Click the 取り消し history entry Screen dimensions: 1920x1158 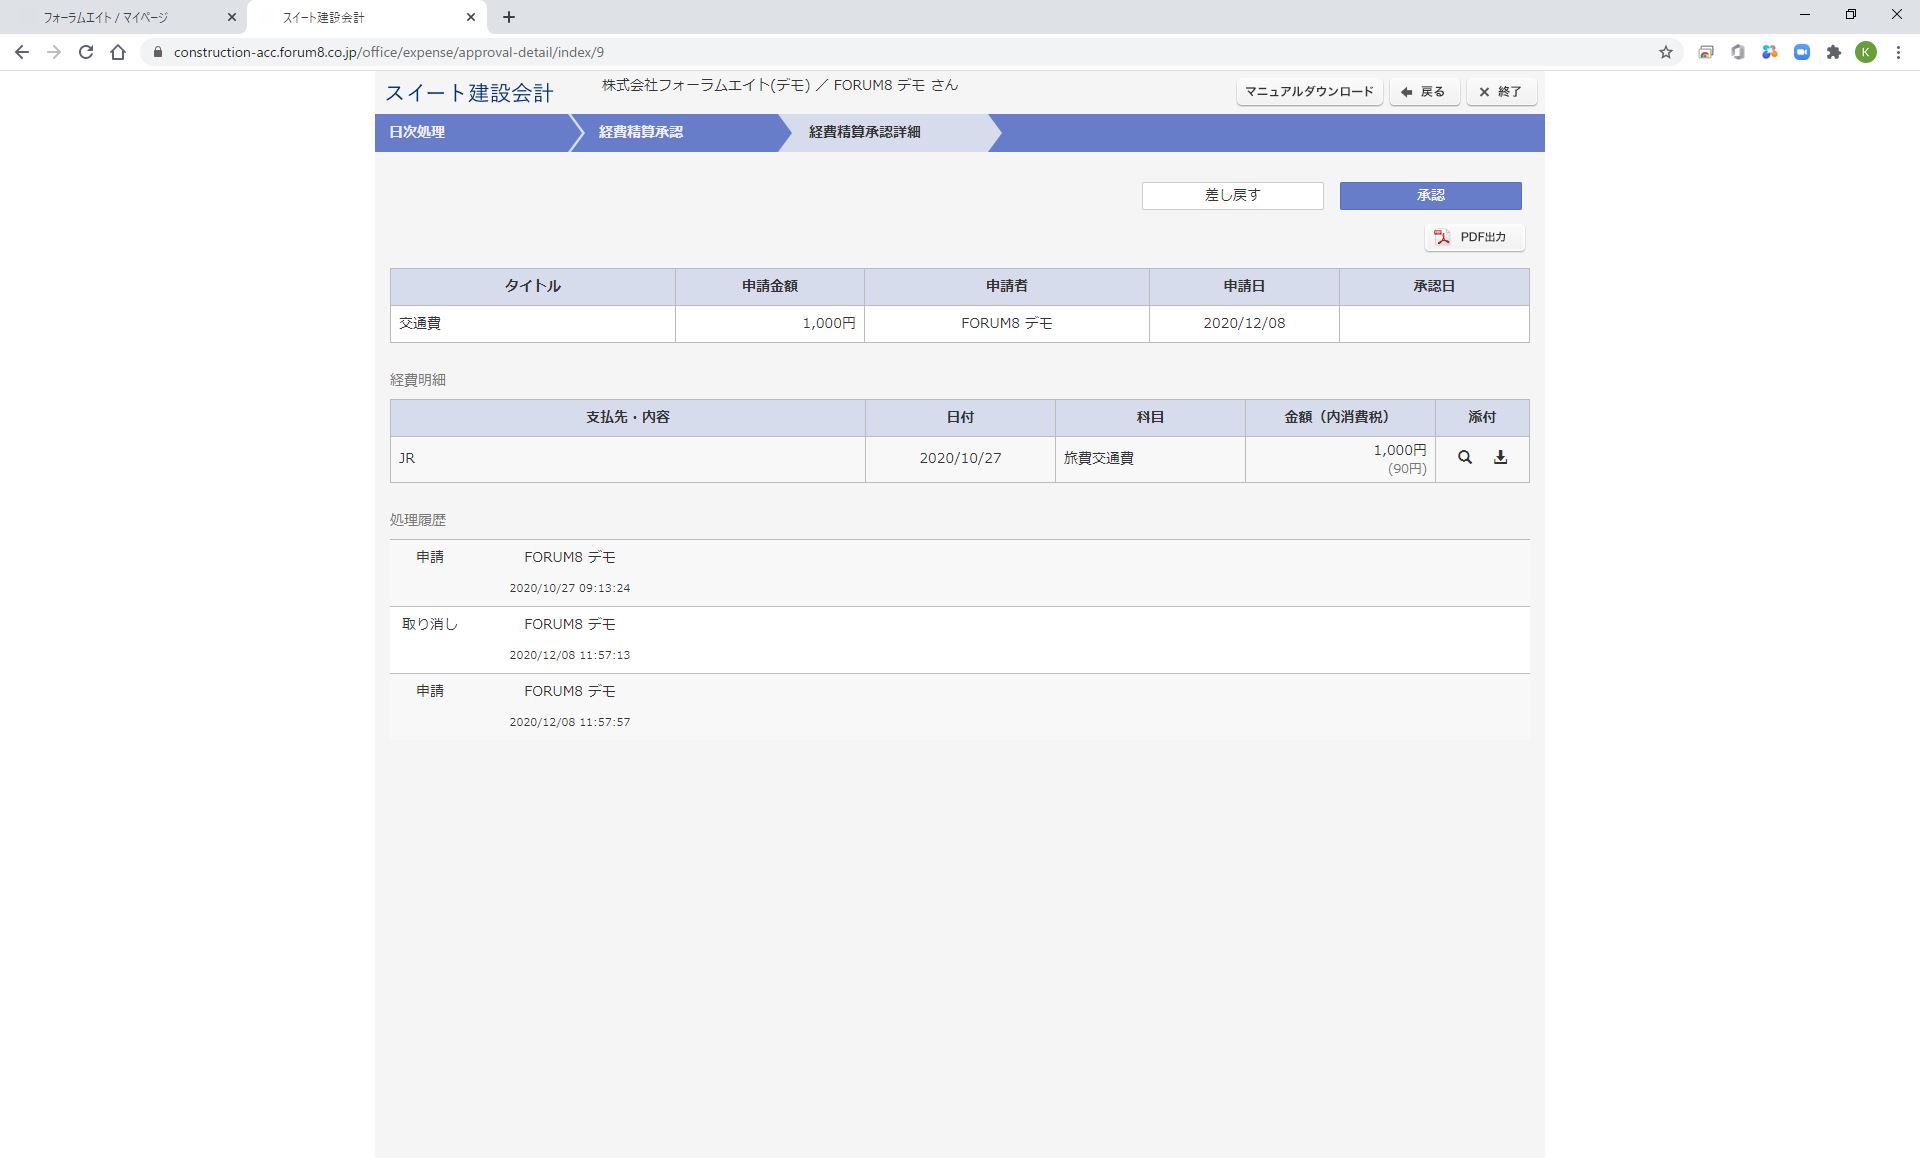click(x=960, y=640)
